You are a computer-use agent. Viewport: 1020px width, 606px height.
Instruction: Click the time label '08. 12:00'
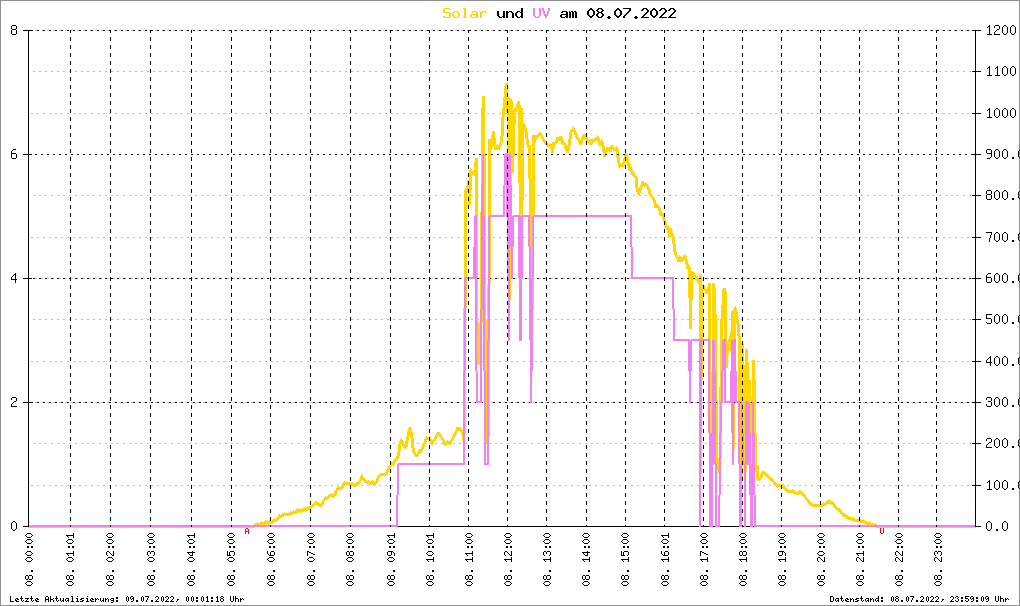click(x=507, y=560)
